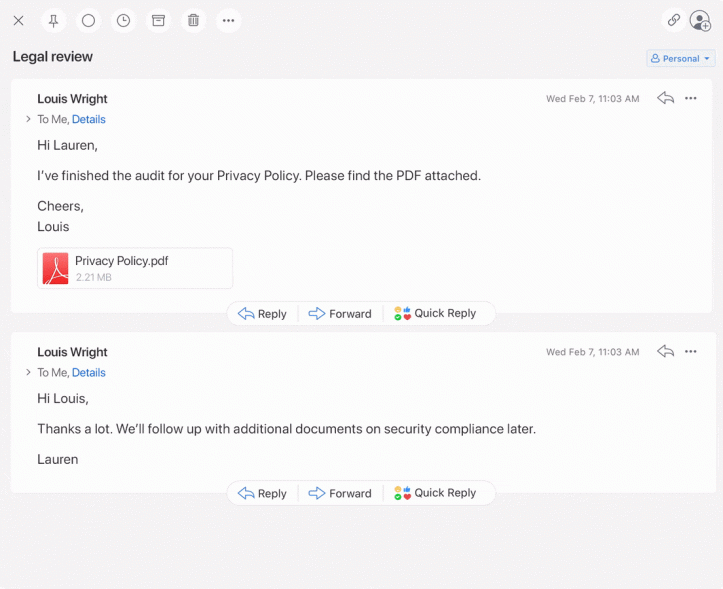Screen dimensions: 723x589
Task: Archive the Legal review thread
Action: 158,21
